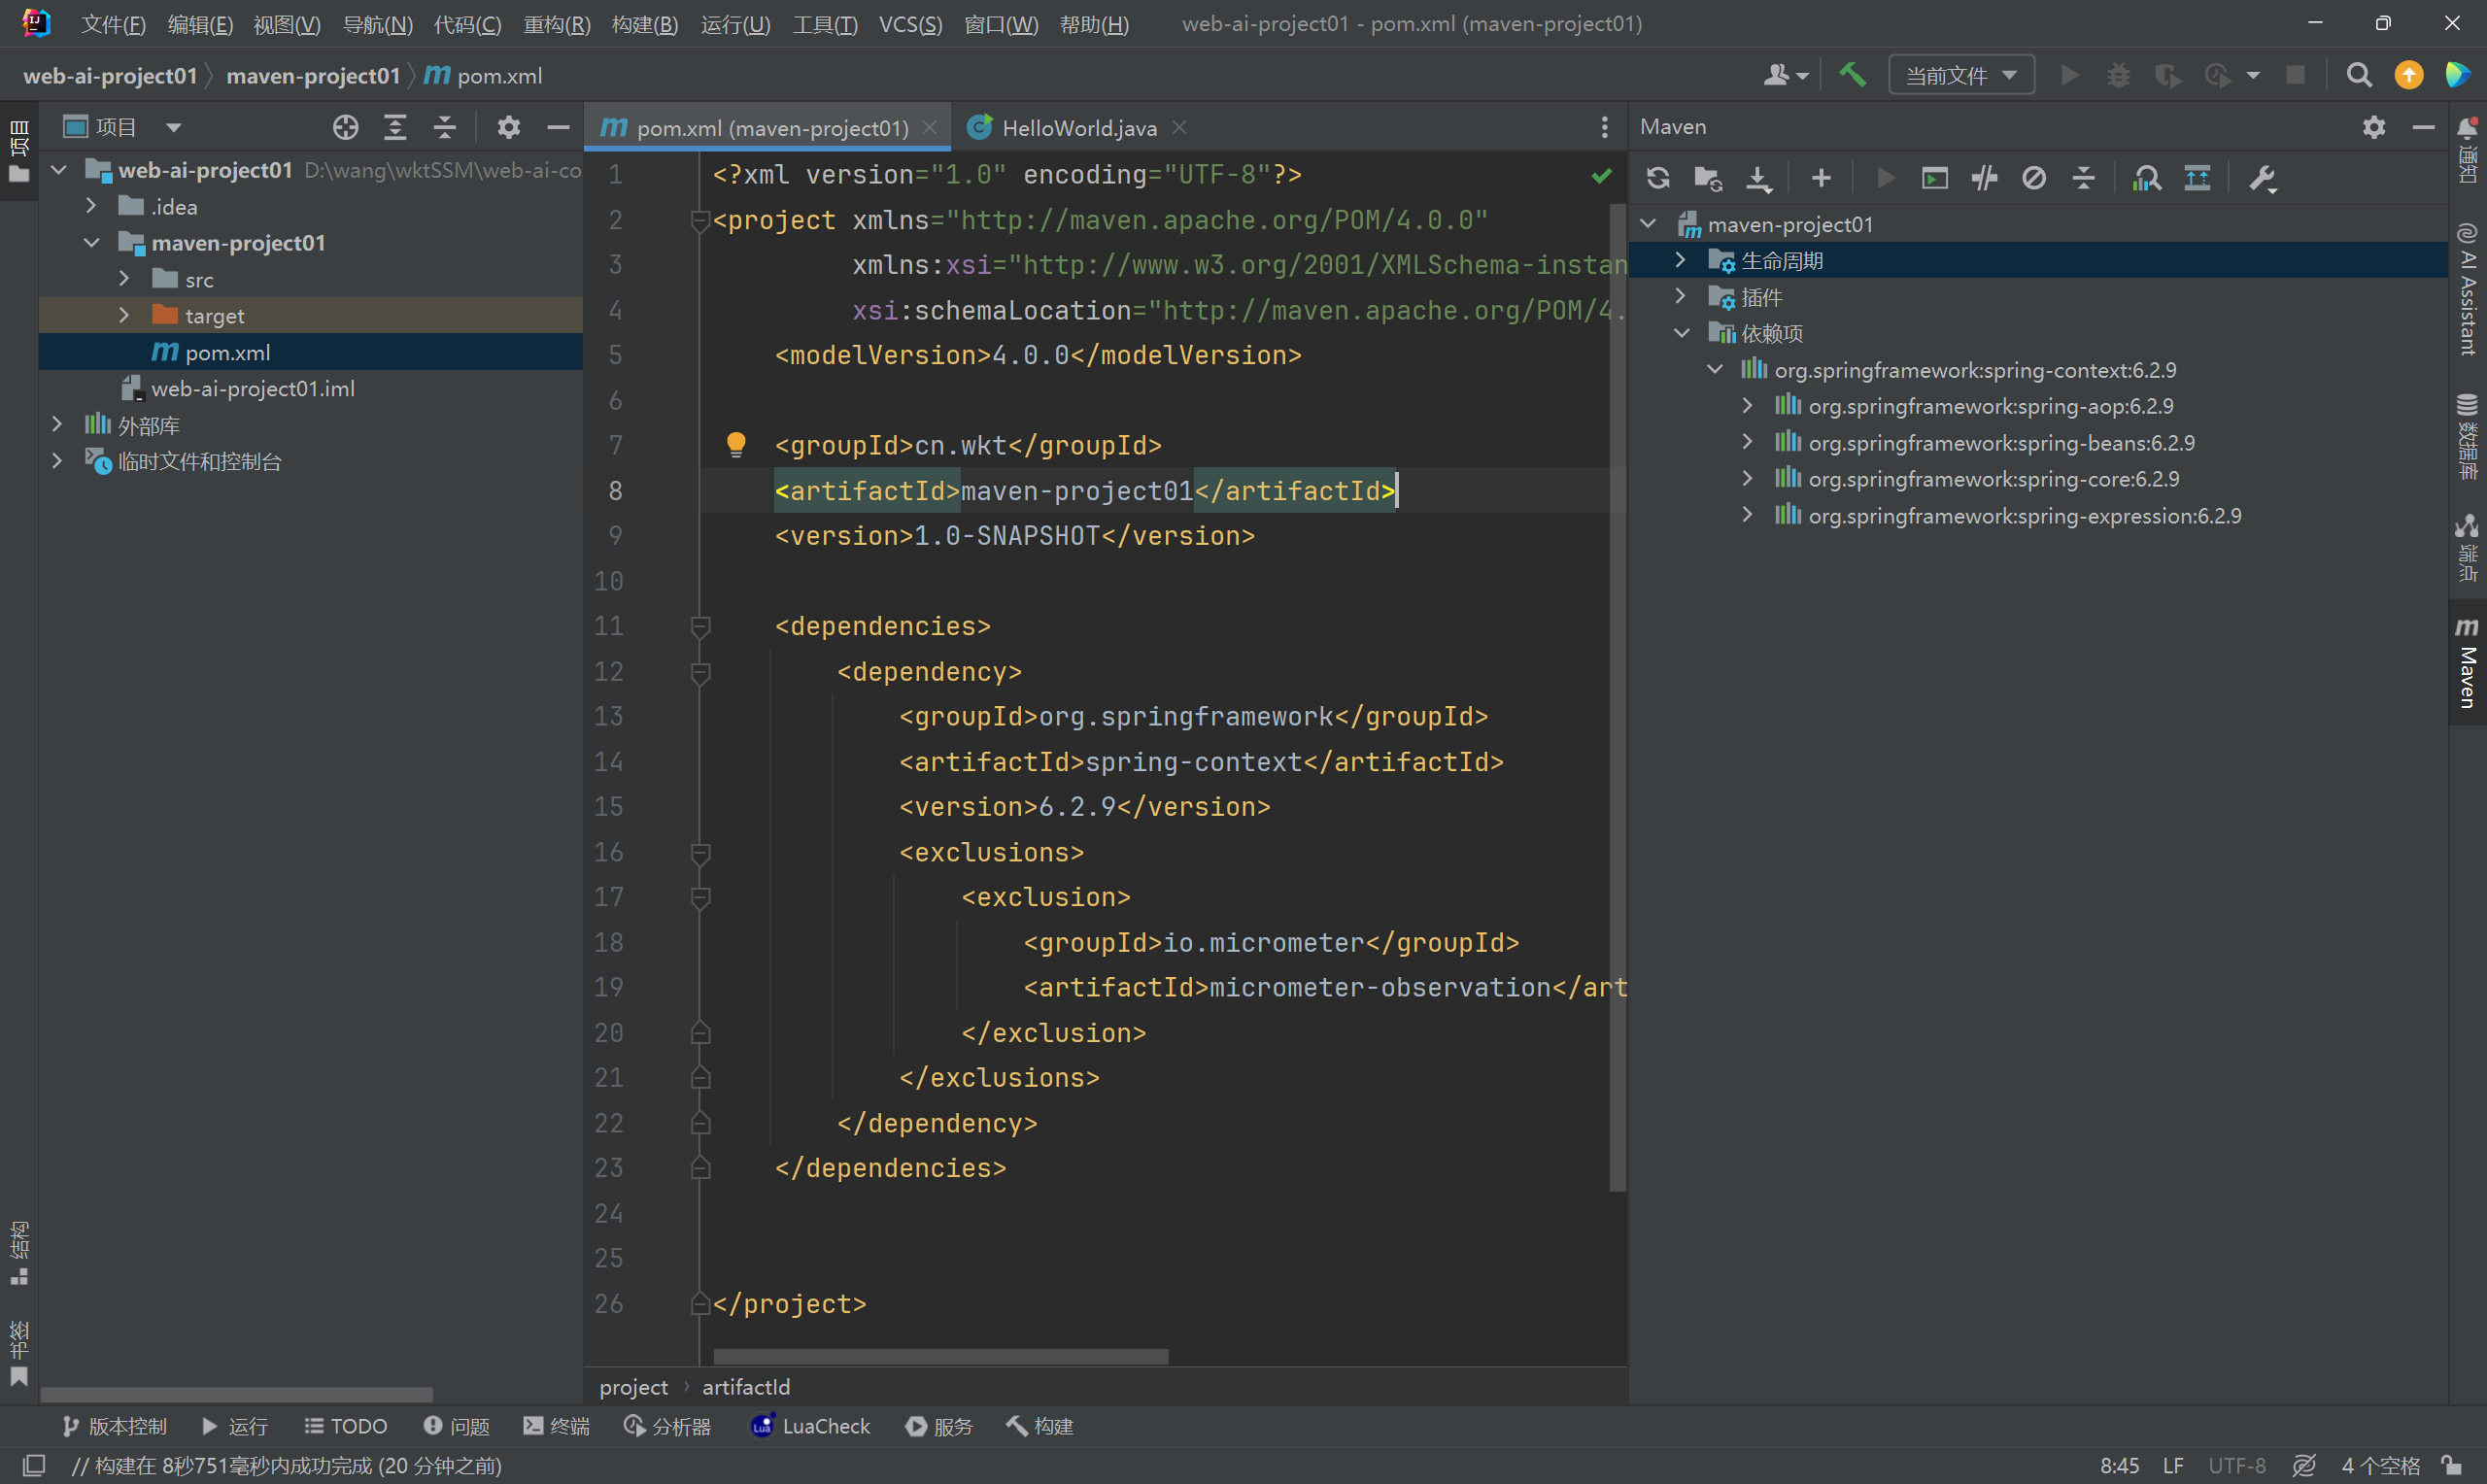Click the editor horizontal scrollbar

click(x=940, y=1357)
